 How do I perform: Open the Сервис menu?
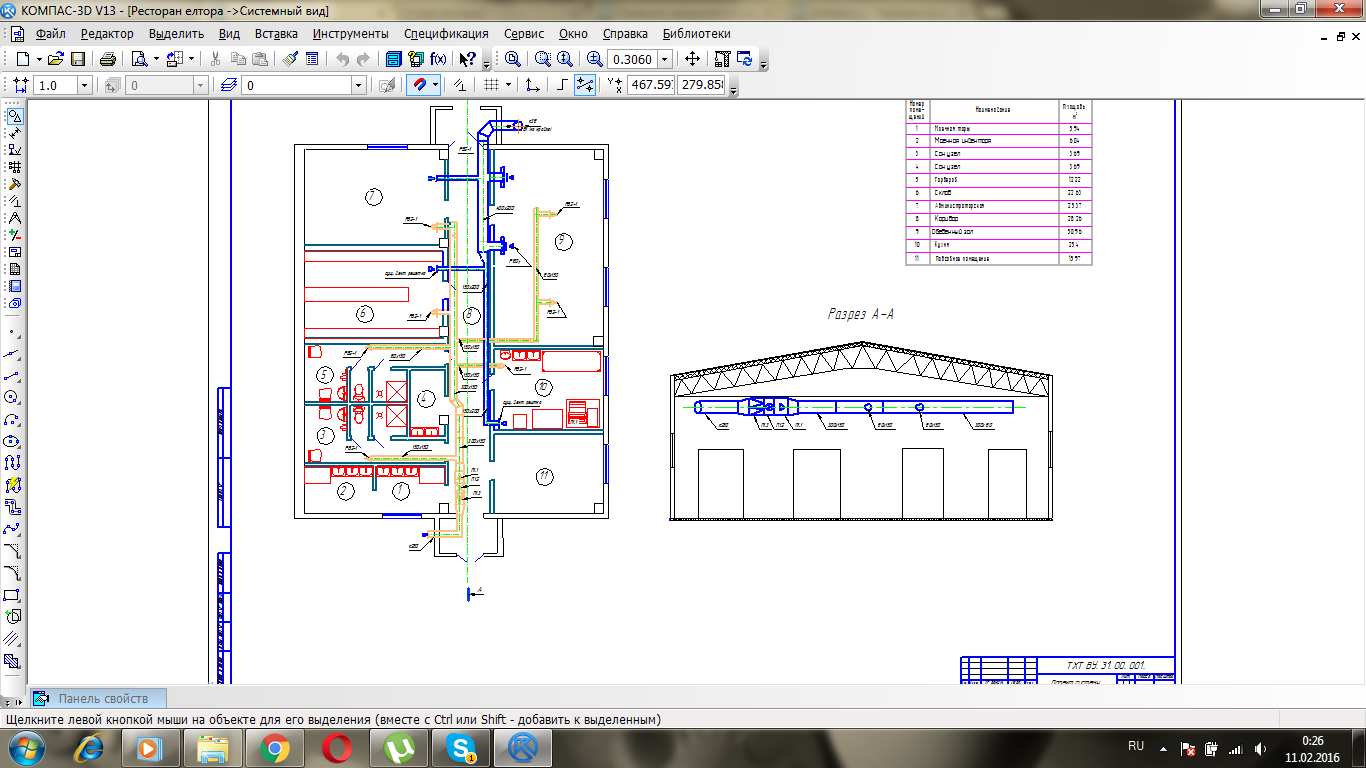click(x=524, y=34)
